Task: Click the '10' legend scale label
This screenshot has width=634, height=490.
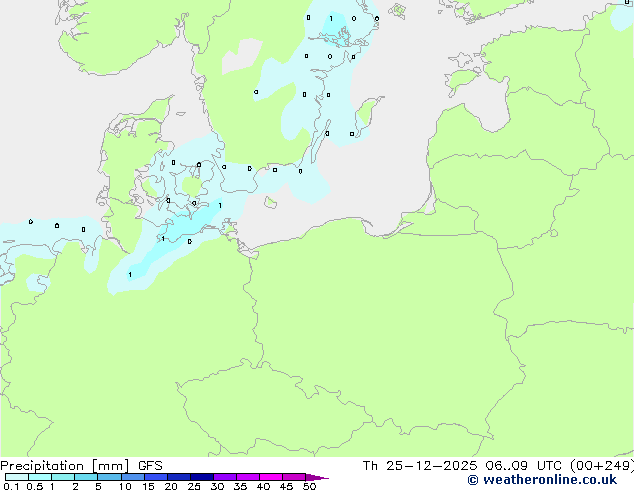Action: click(125, 486)
